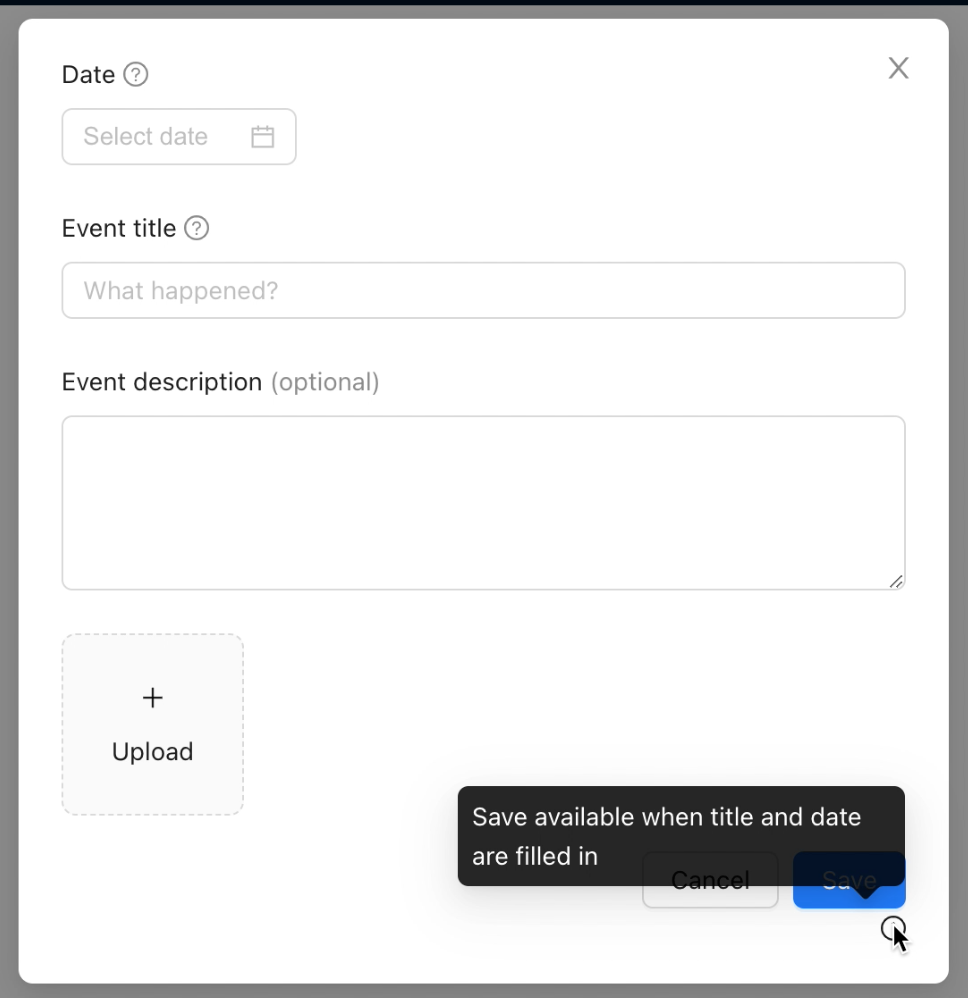Viewport: 968px width, 998px height.
Task: Click the resize handle of description box
Action: tap(896, 581)
